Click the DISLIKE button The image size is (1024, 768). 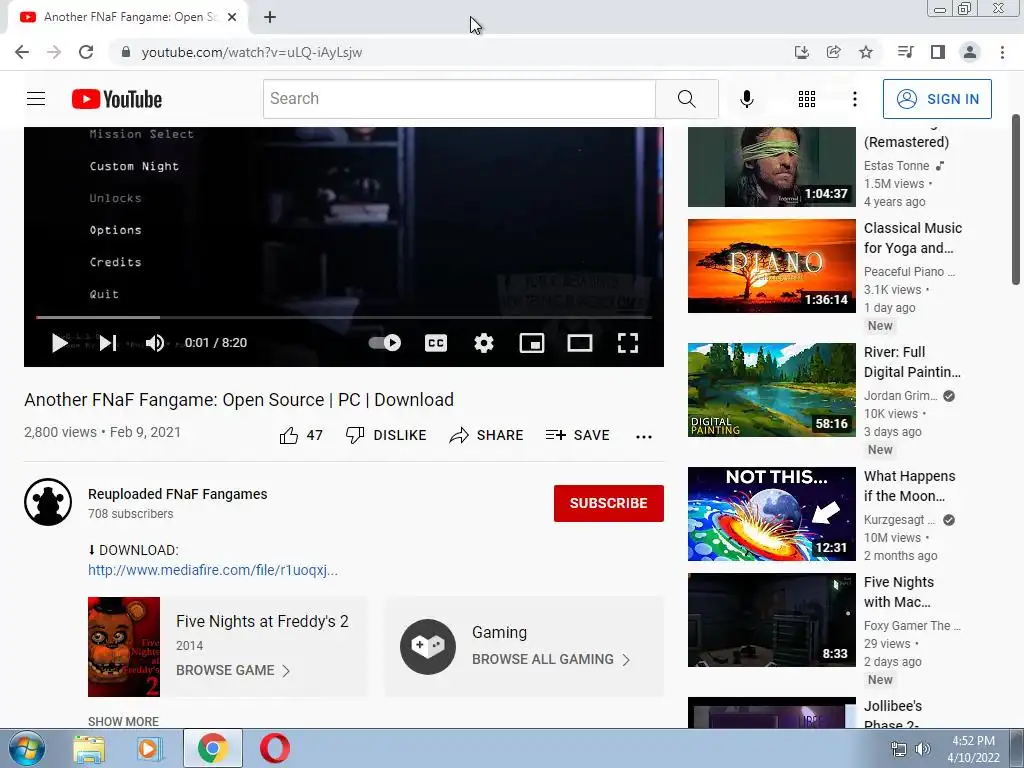point(386,435)
